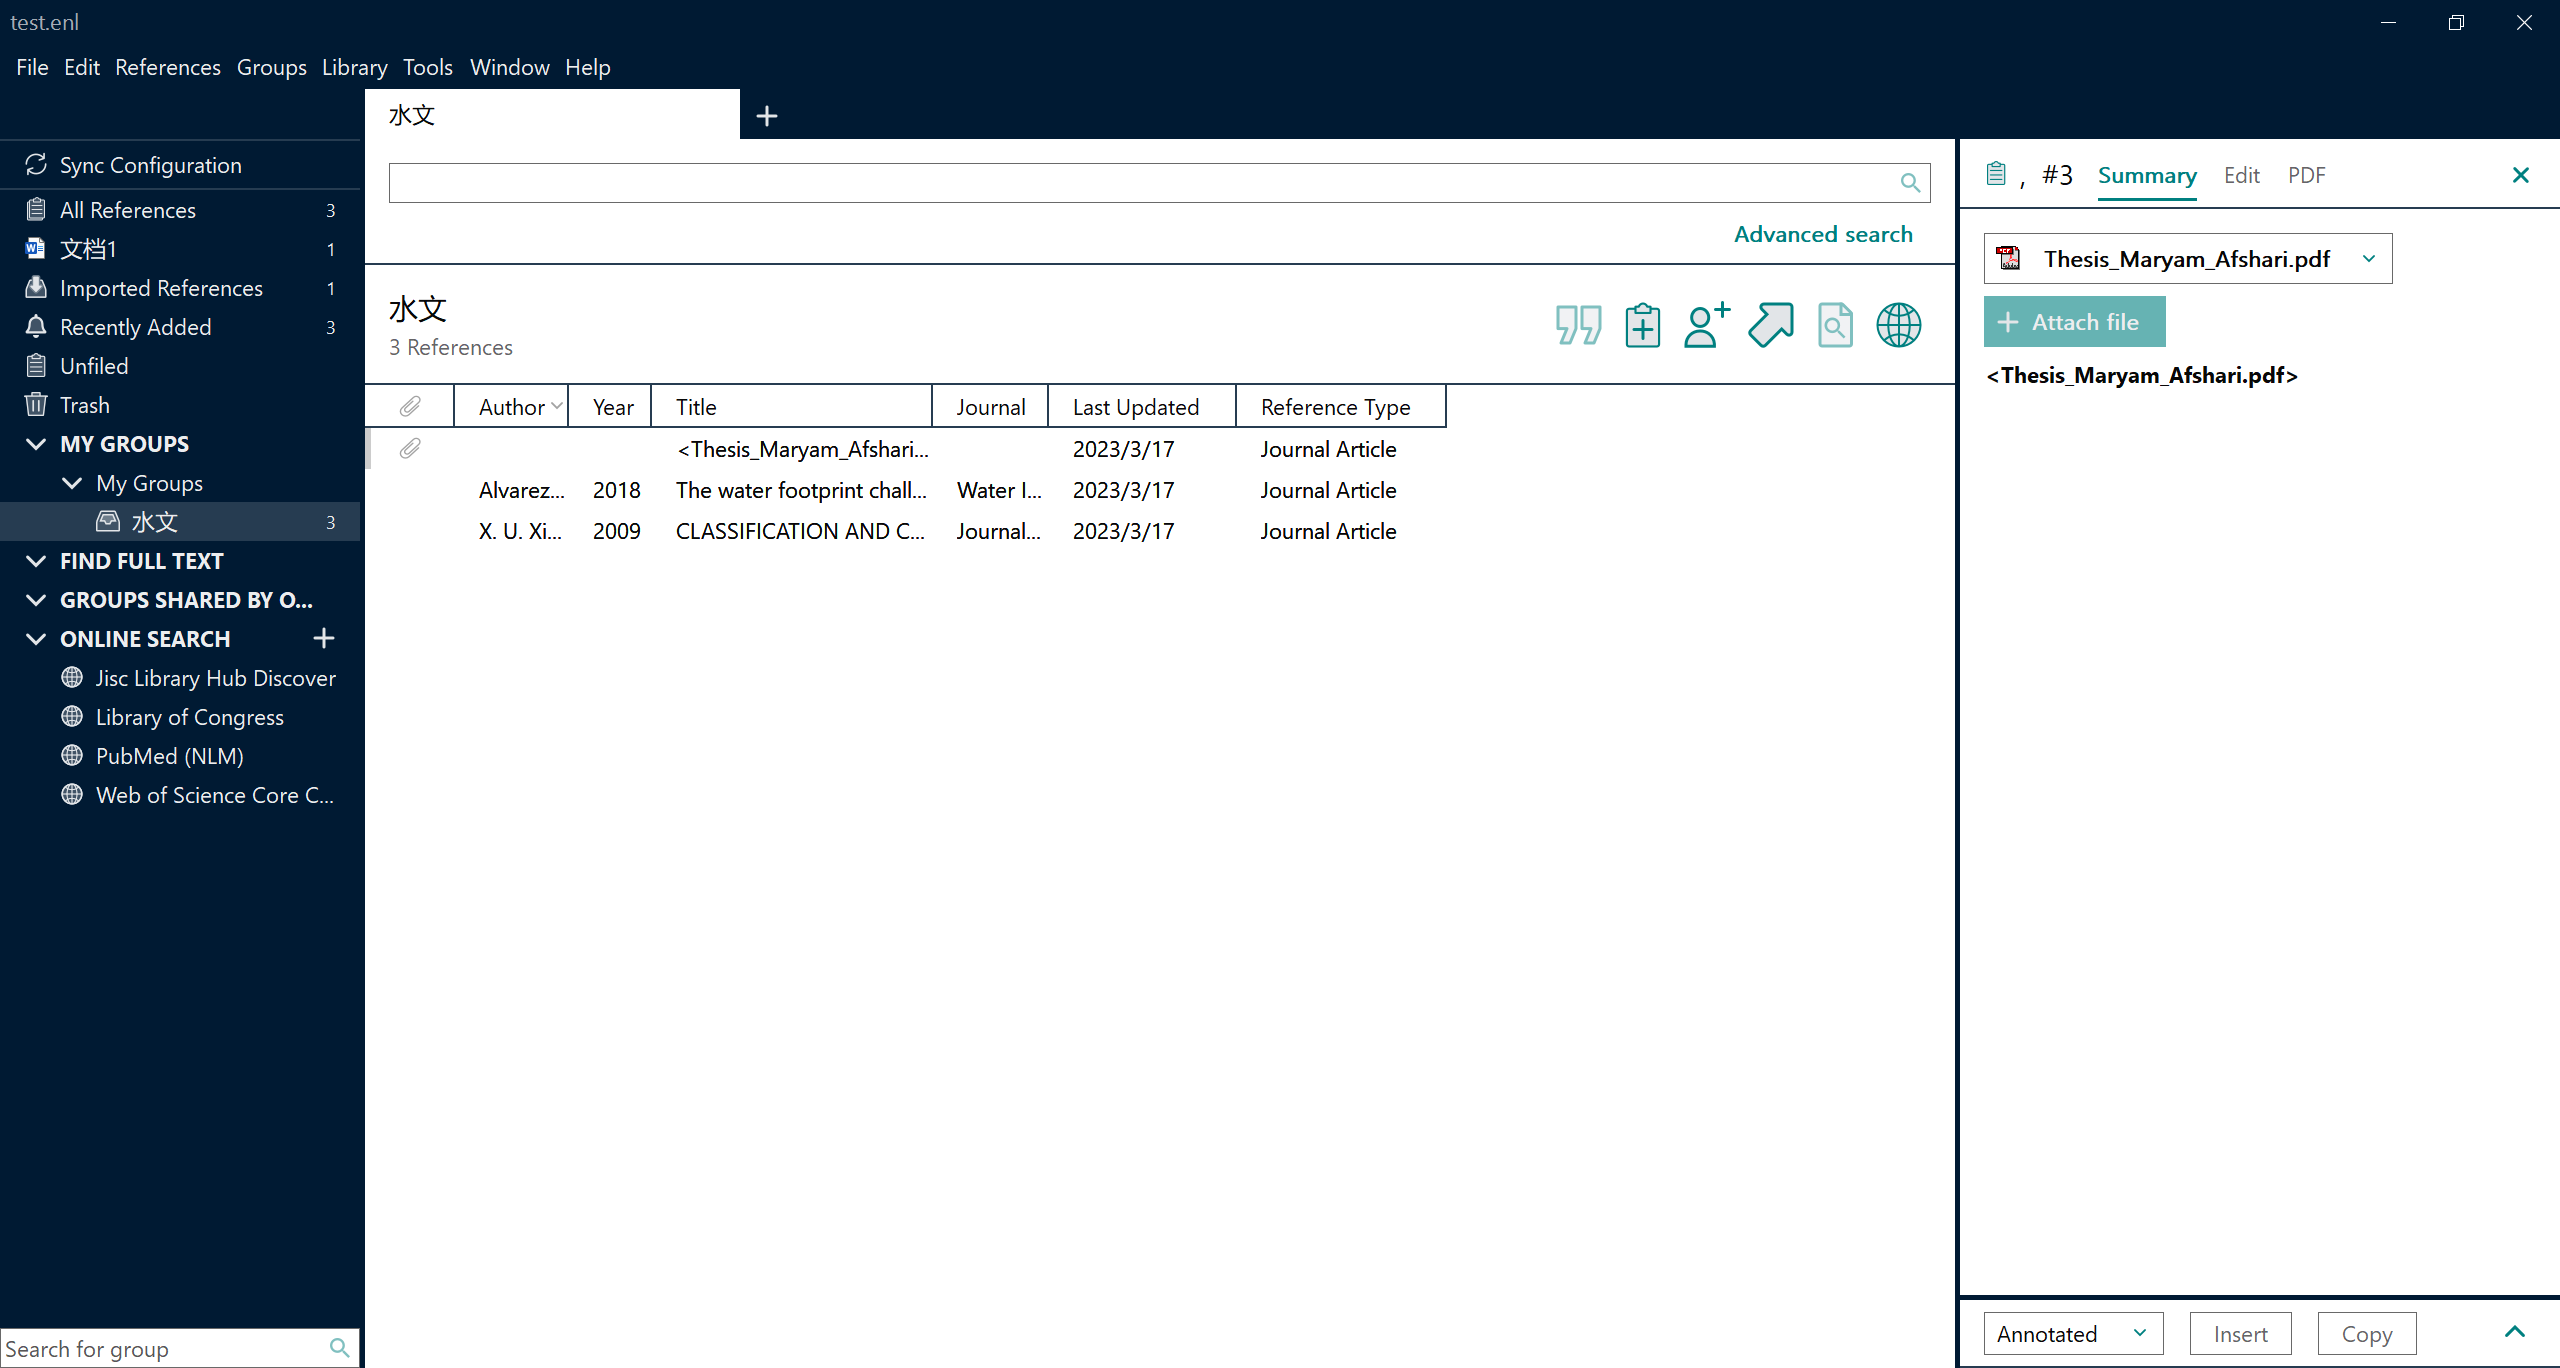2560x1368 pixels.
Task: Open the Advanced search link
Action: [1823, 234]
